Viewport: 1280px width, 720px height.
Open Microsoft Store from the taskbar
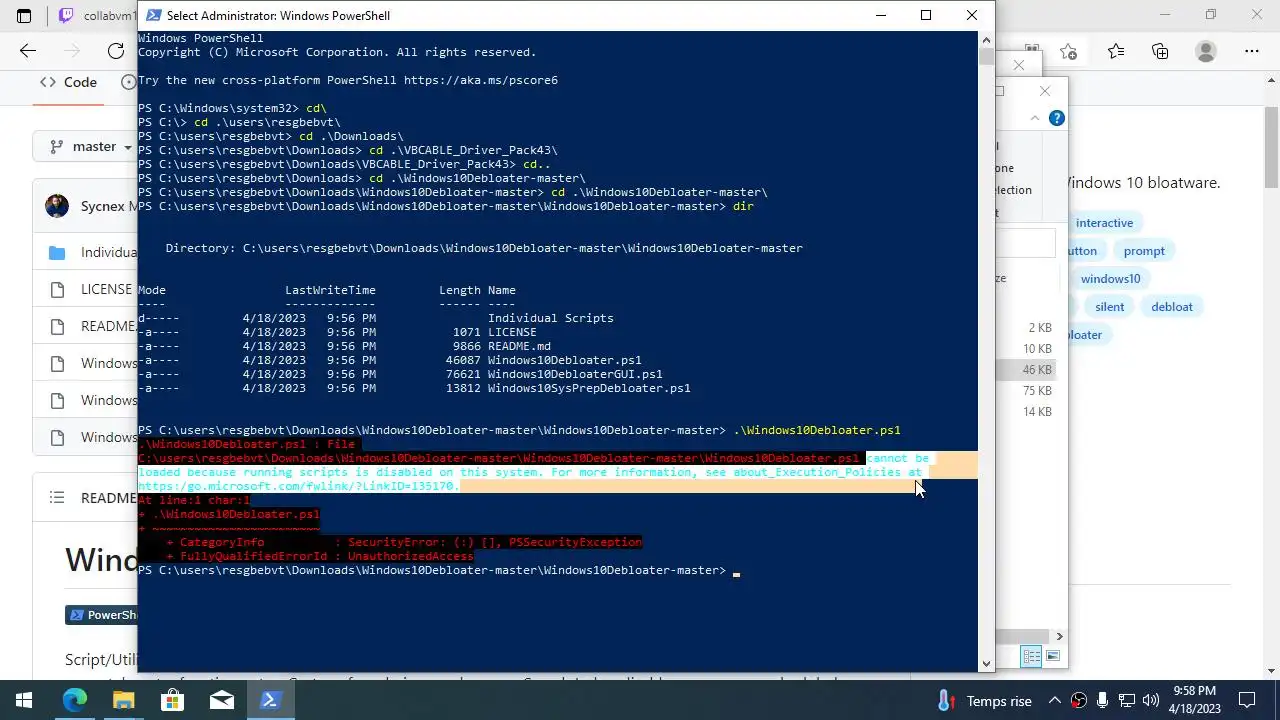(x=172, y=700)
